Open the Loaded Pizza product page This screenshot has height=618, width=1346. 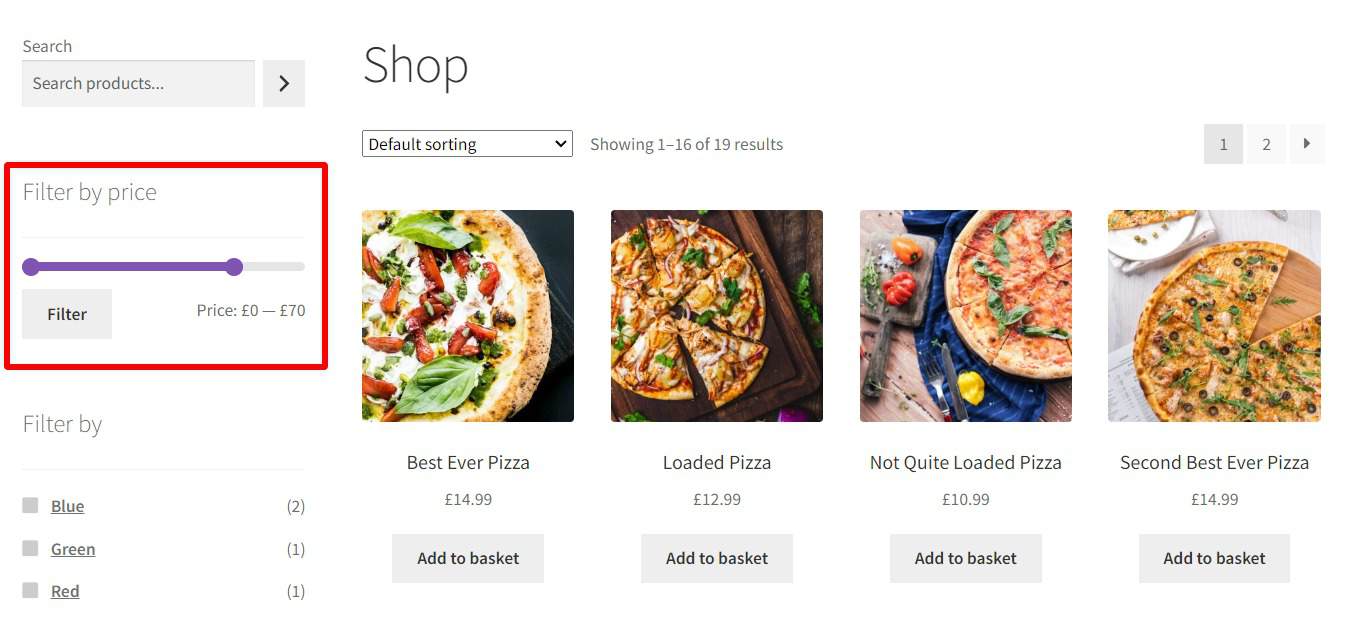pos(716,462)
